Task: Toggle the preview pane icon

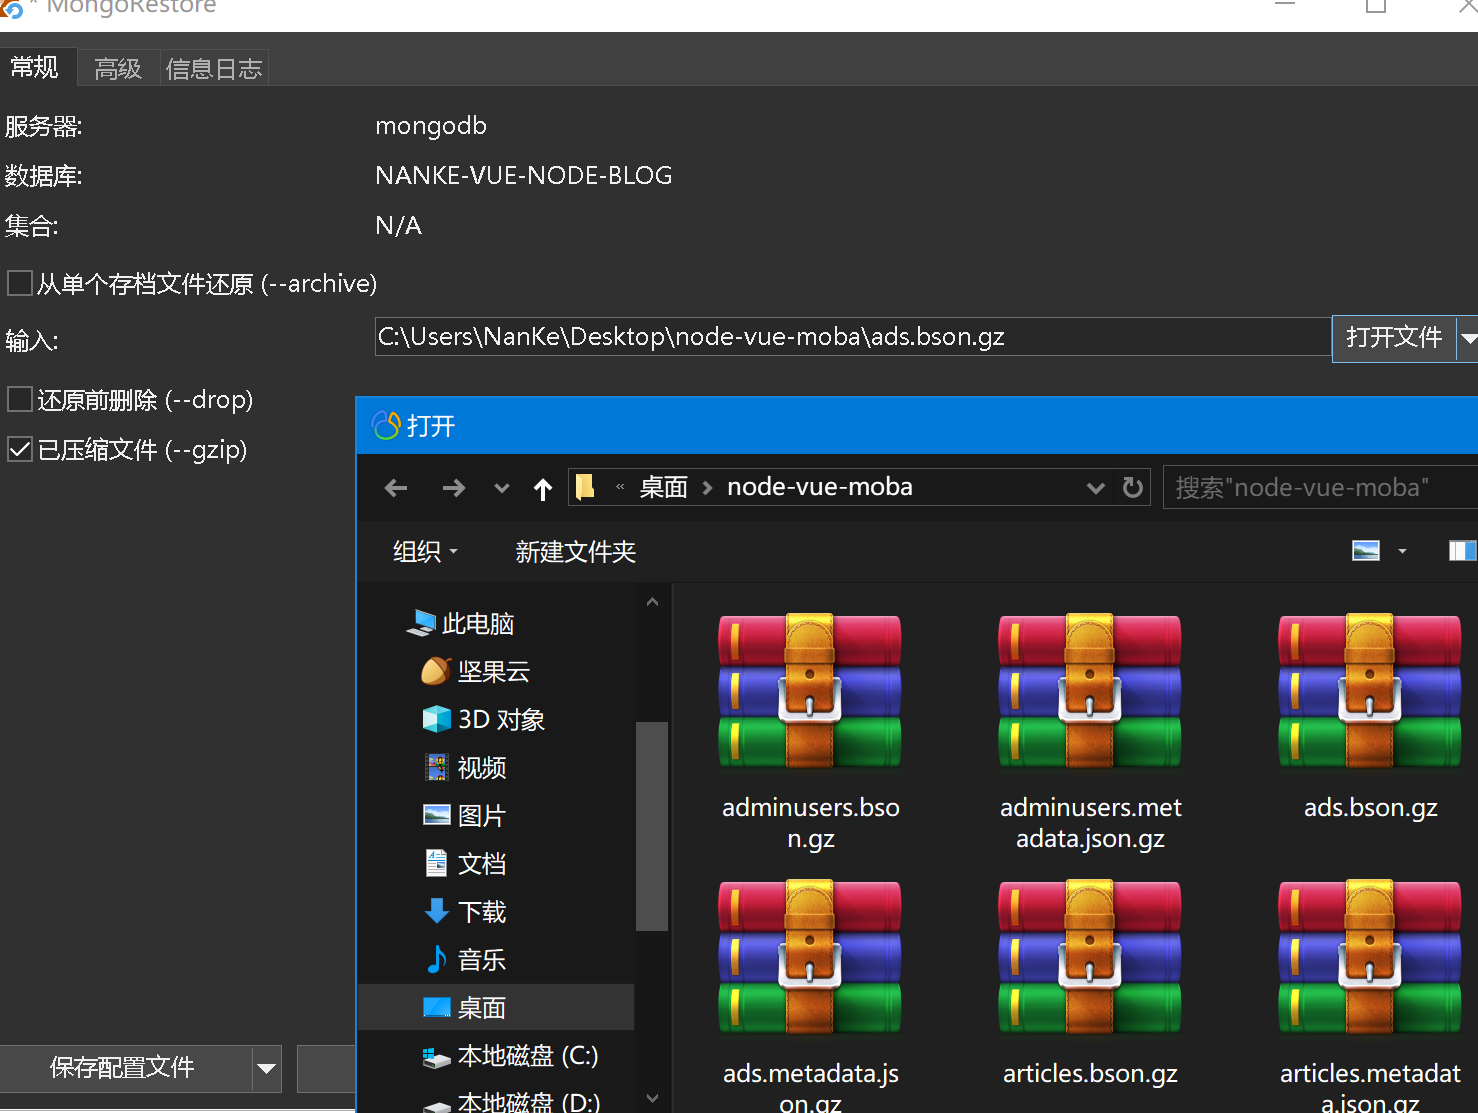Action: pos(1462,551)
